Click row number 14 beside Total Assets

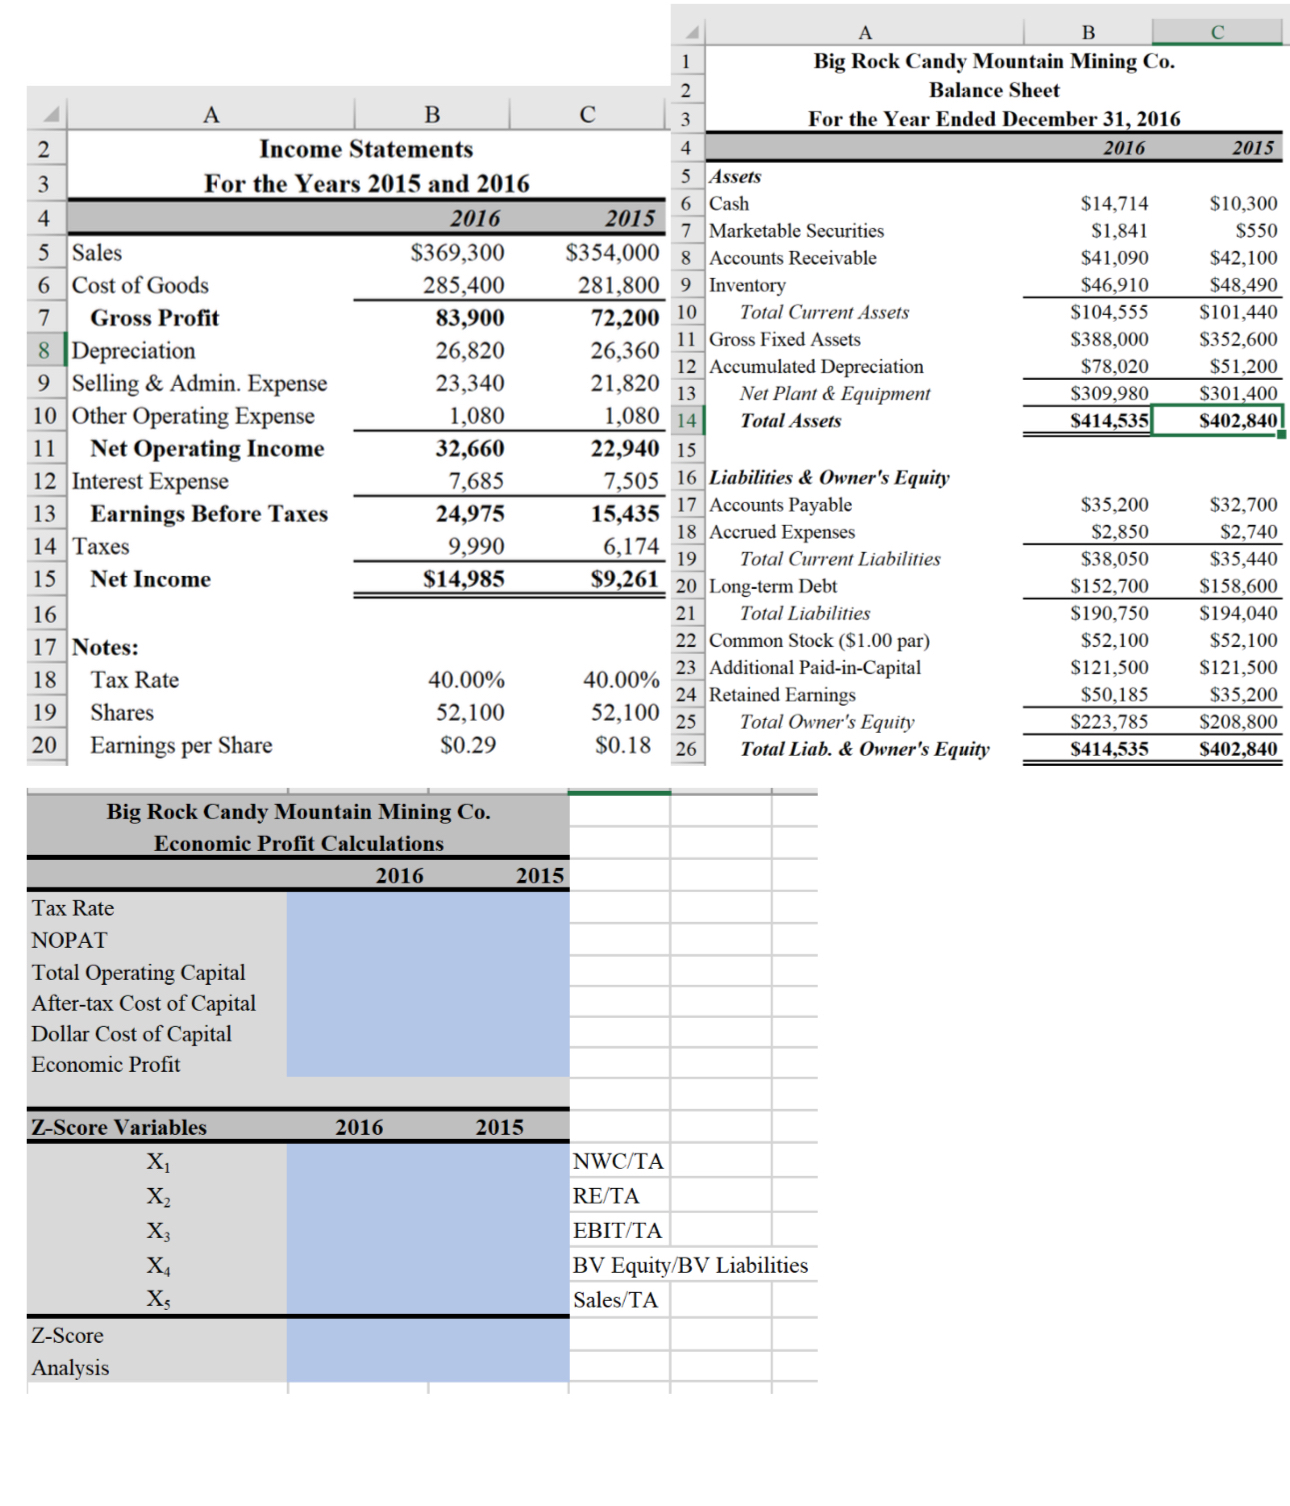click(x=689, y=421)
